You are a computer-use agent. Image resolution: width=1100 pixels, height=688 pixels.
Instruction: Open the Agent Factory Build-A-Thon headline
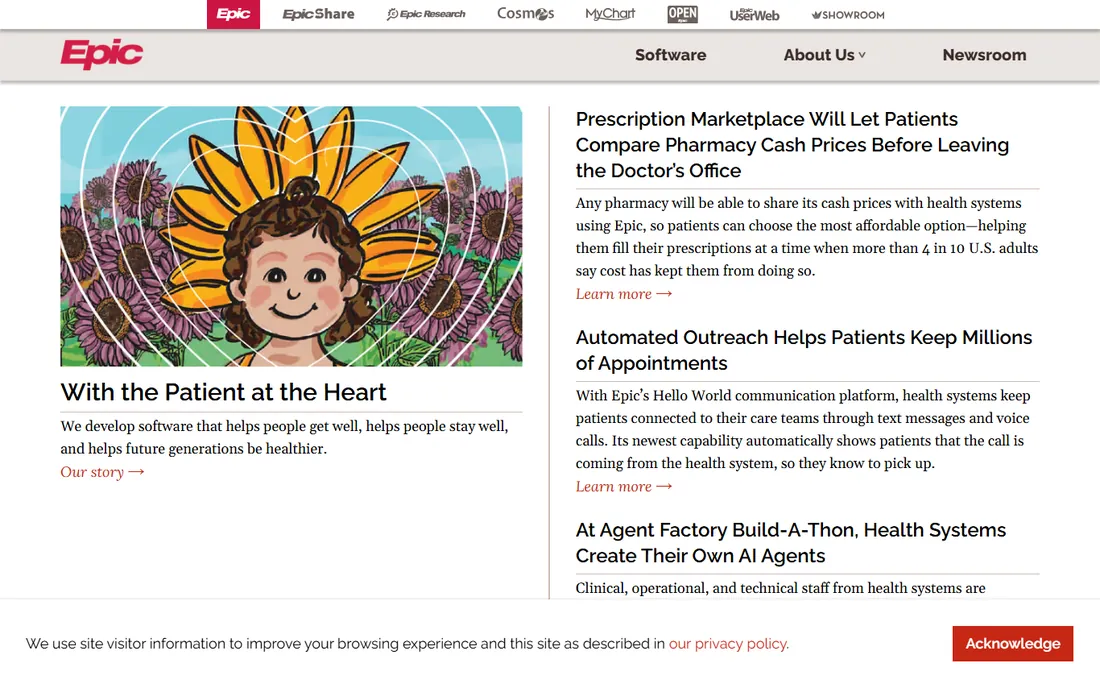pos(791,543)
